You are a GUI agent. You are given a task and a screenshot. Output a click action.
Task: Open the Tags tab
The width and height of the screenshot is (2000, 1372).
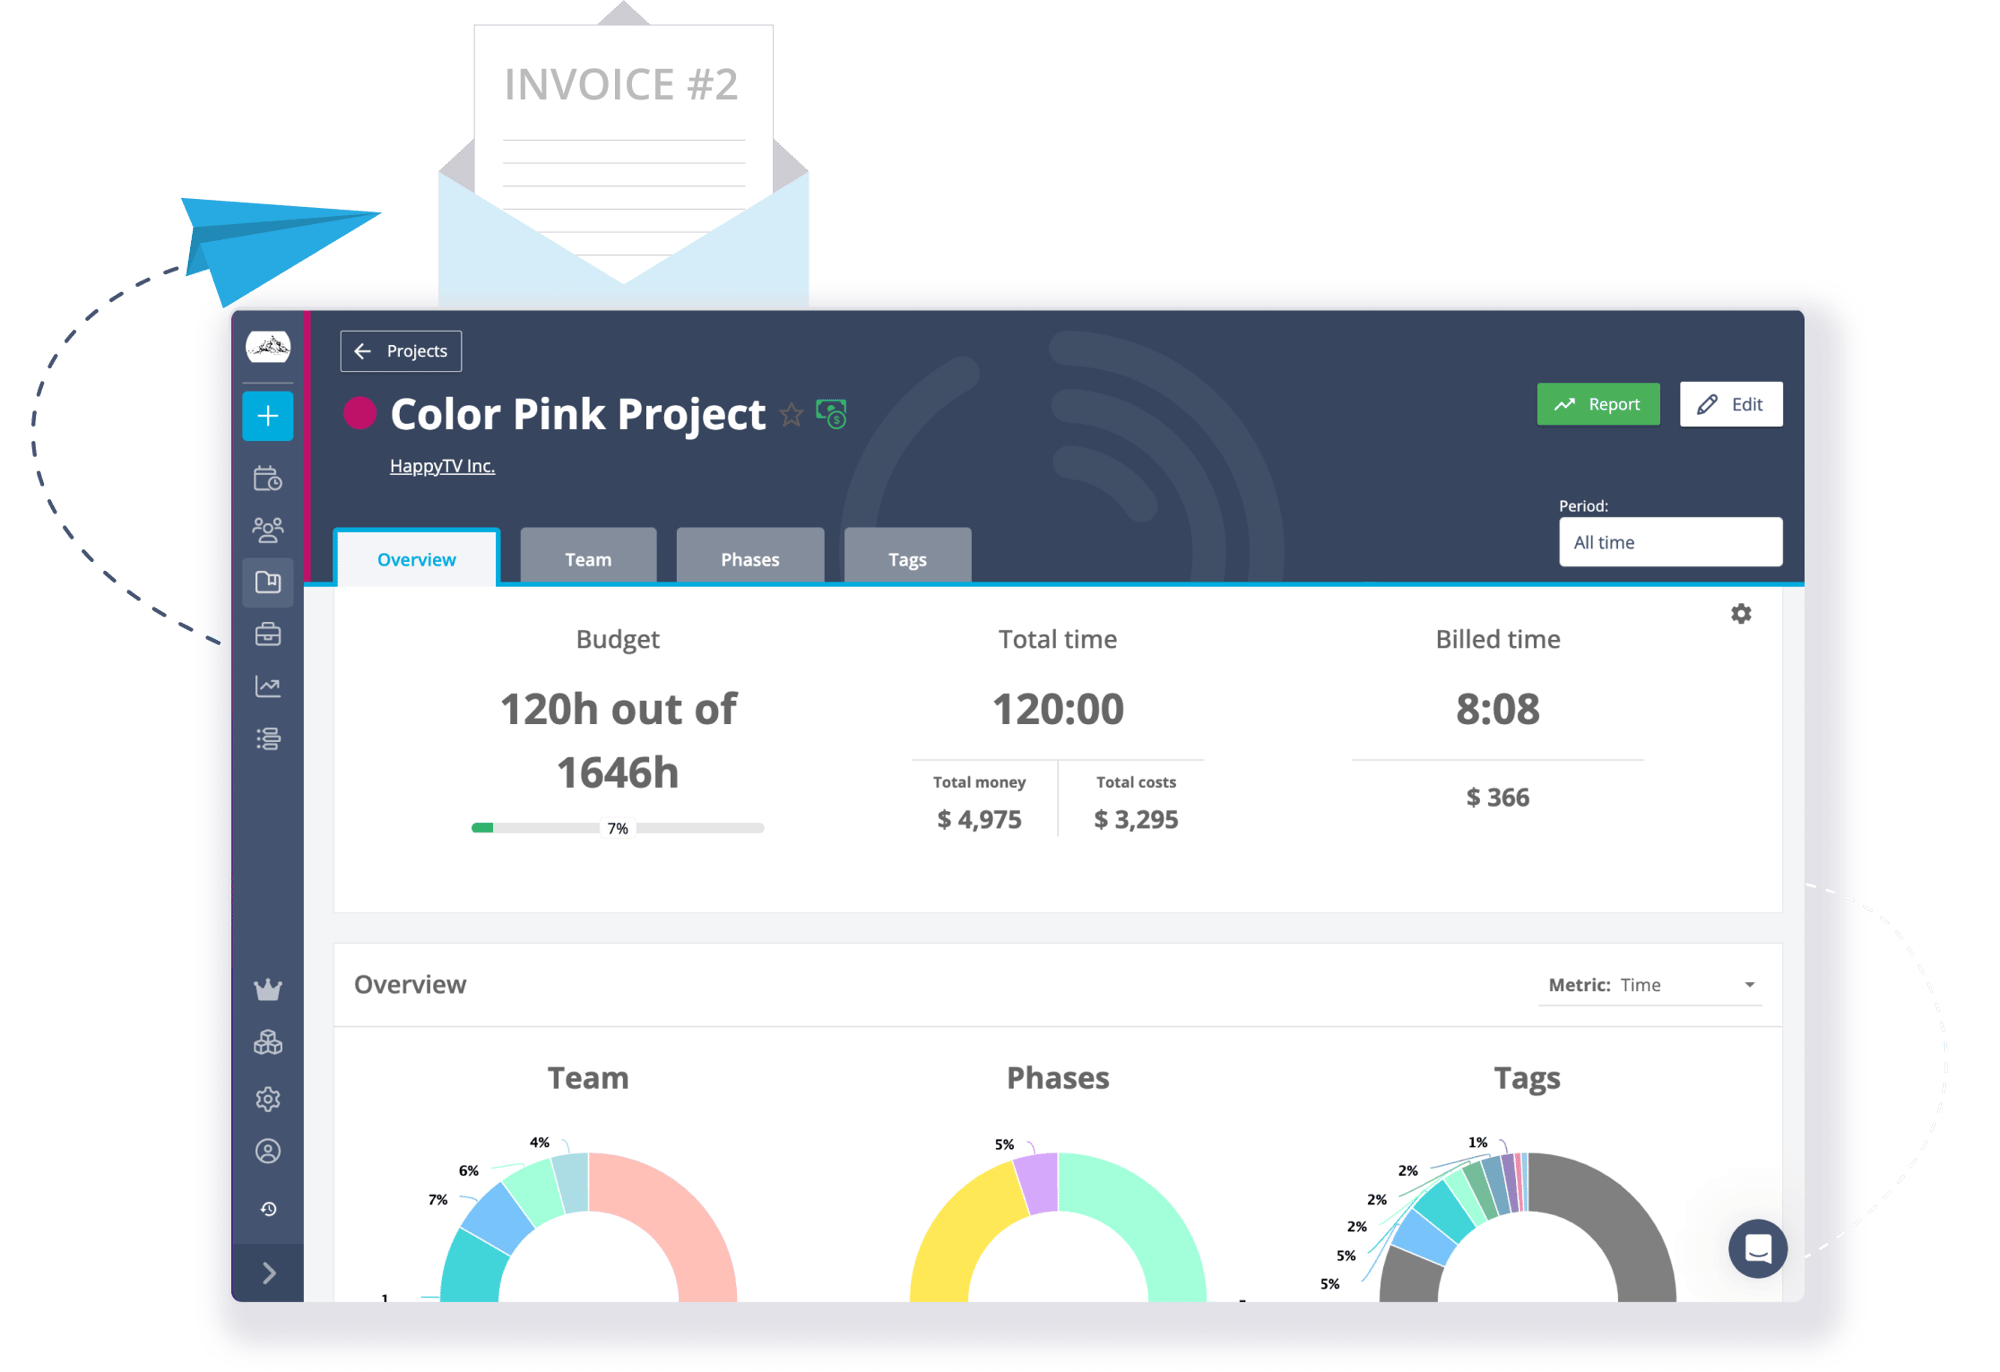coord(907,559)
